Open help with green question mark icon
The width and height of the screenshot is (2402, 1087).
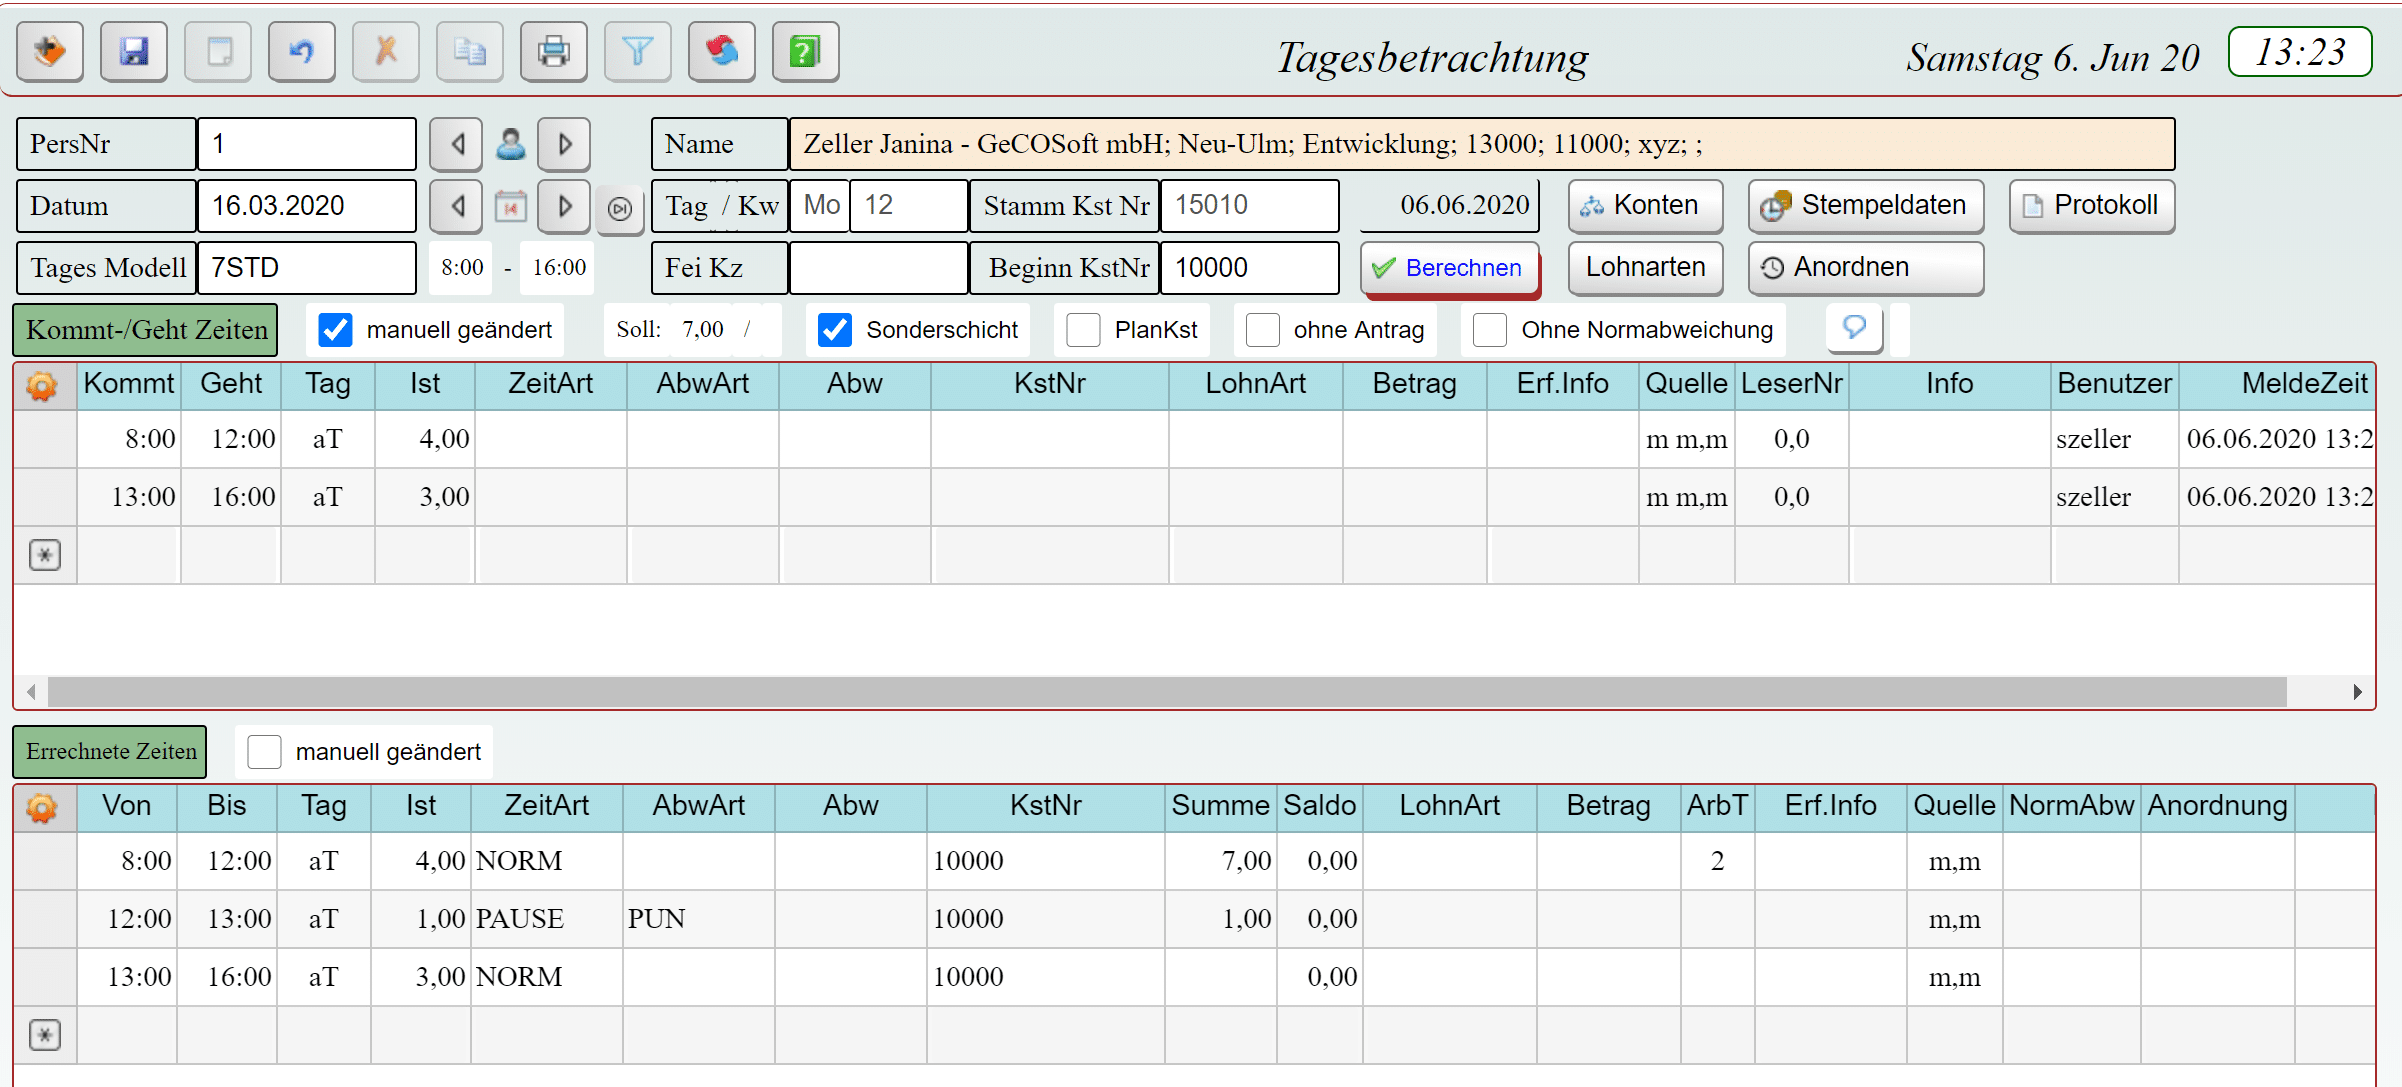[x=806, y=52]
